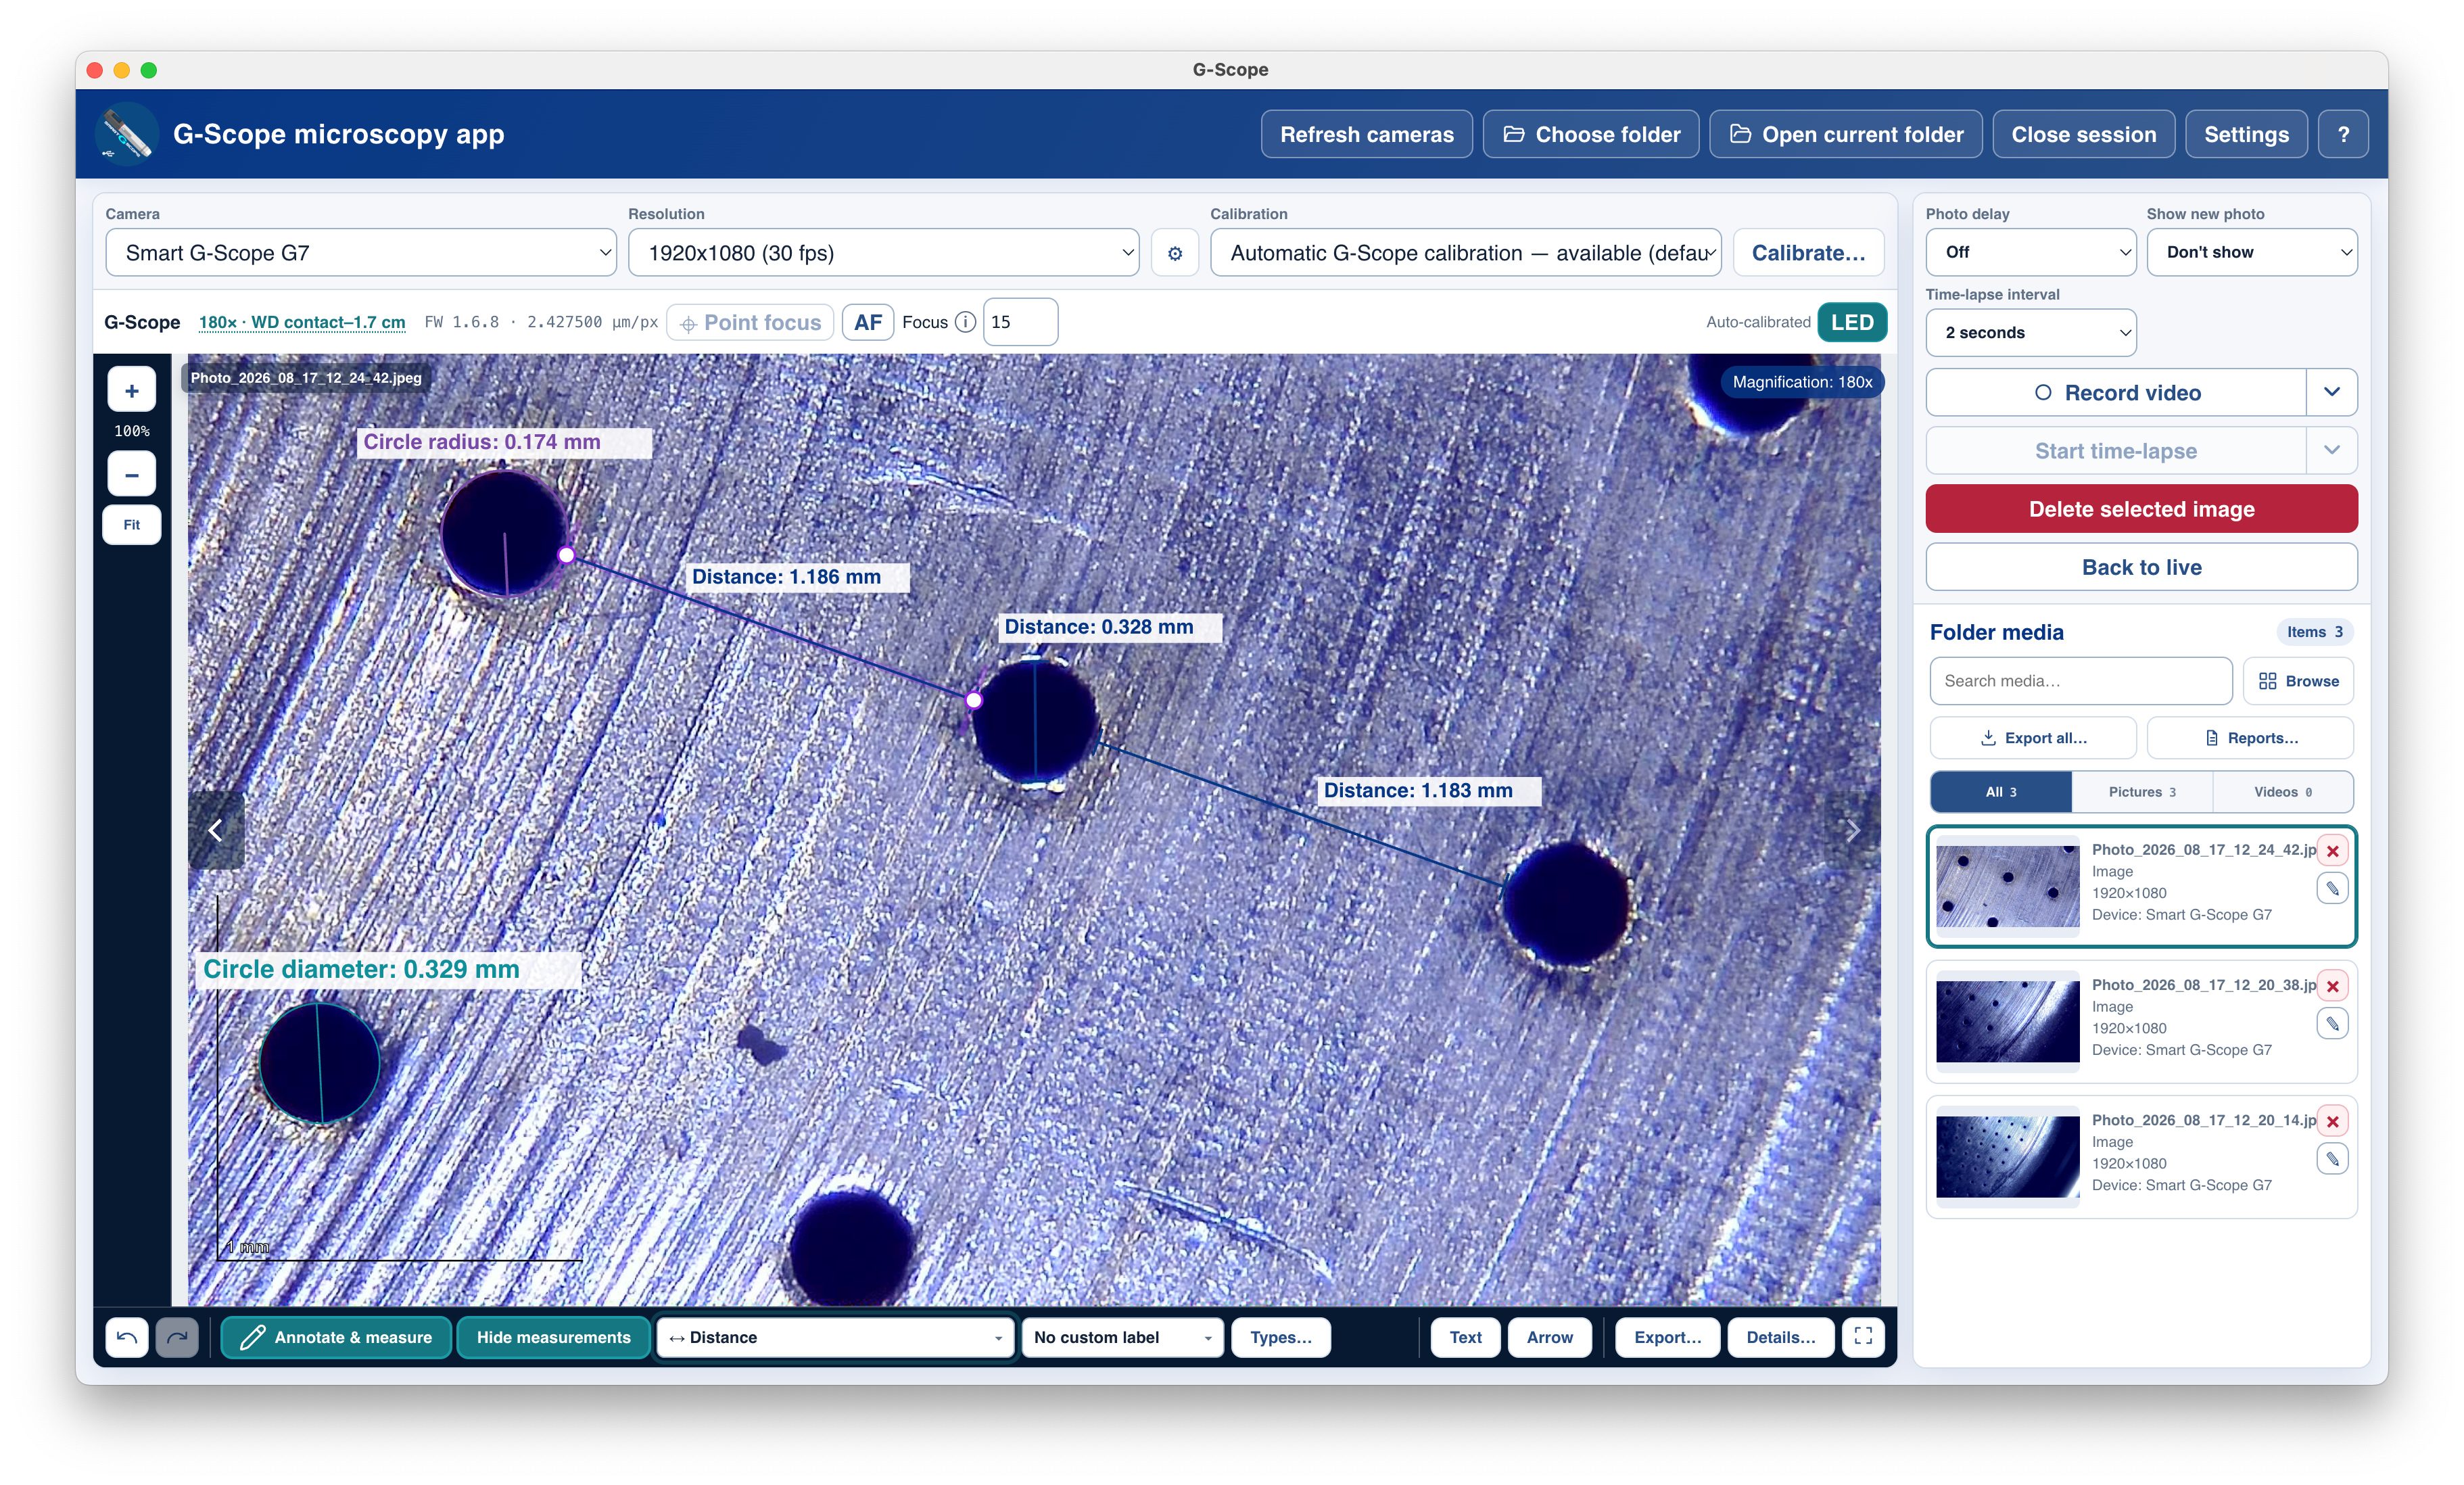
Task: Click Delete selected image
Action: pyautogui.click(x=2142, y=509)
